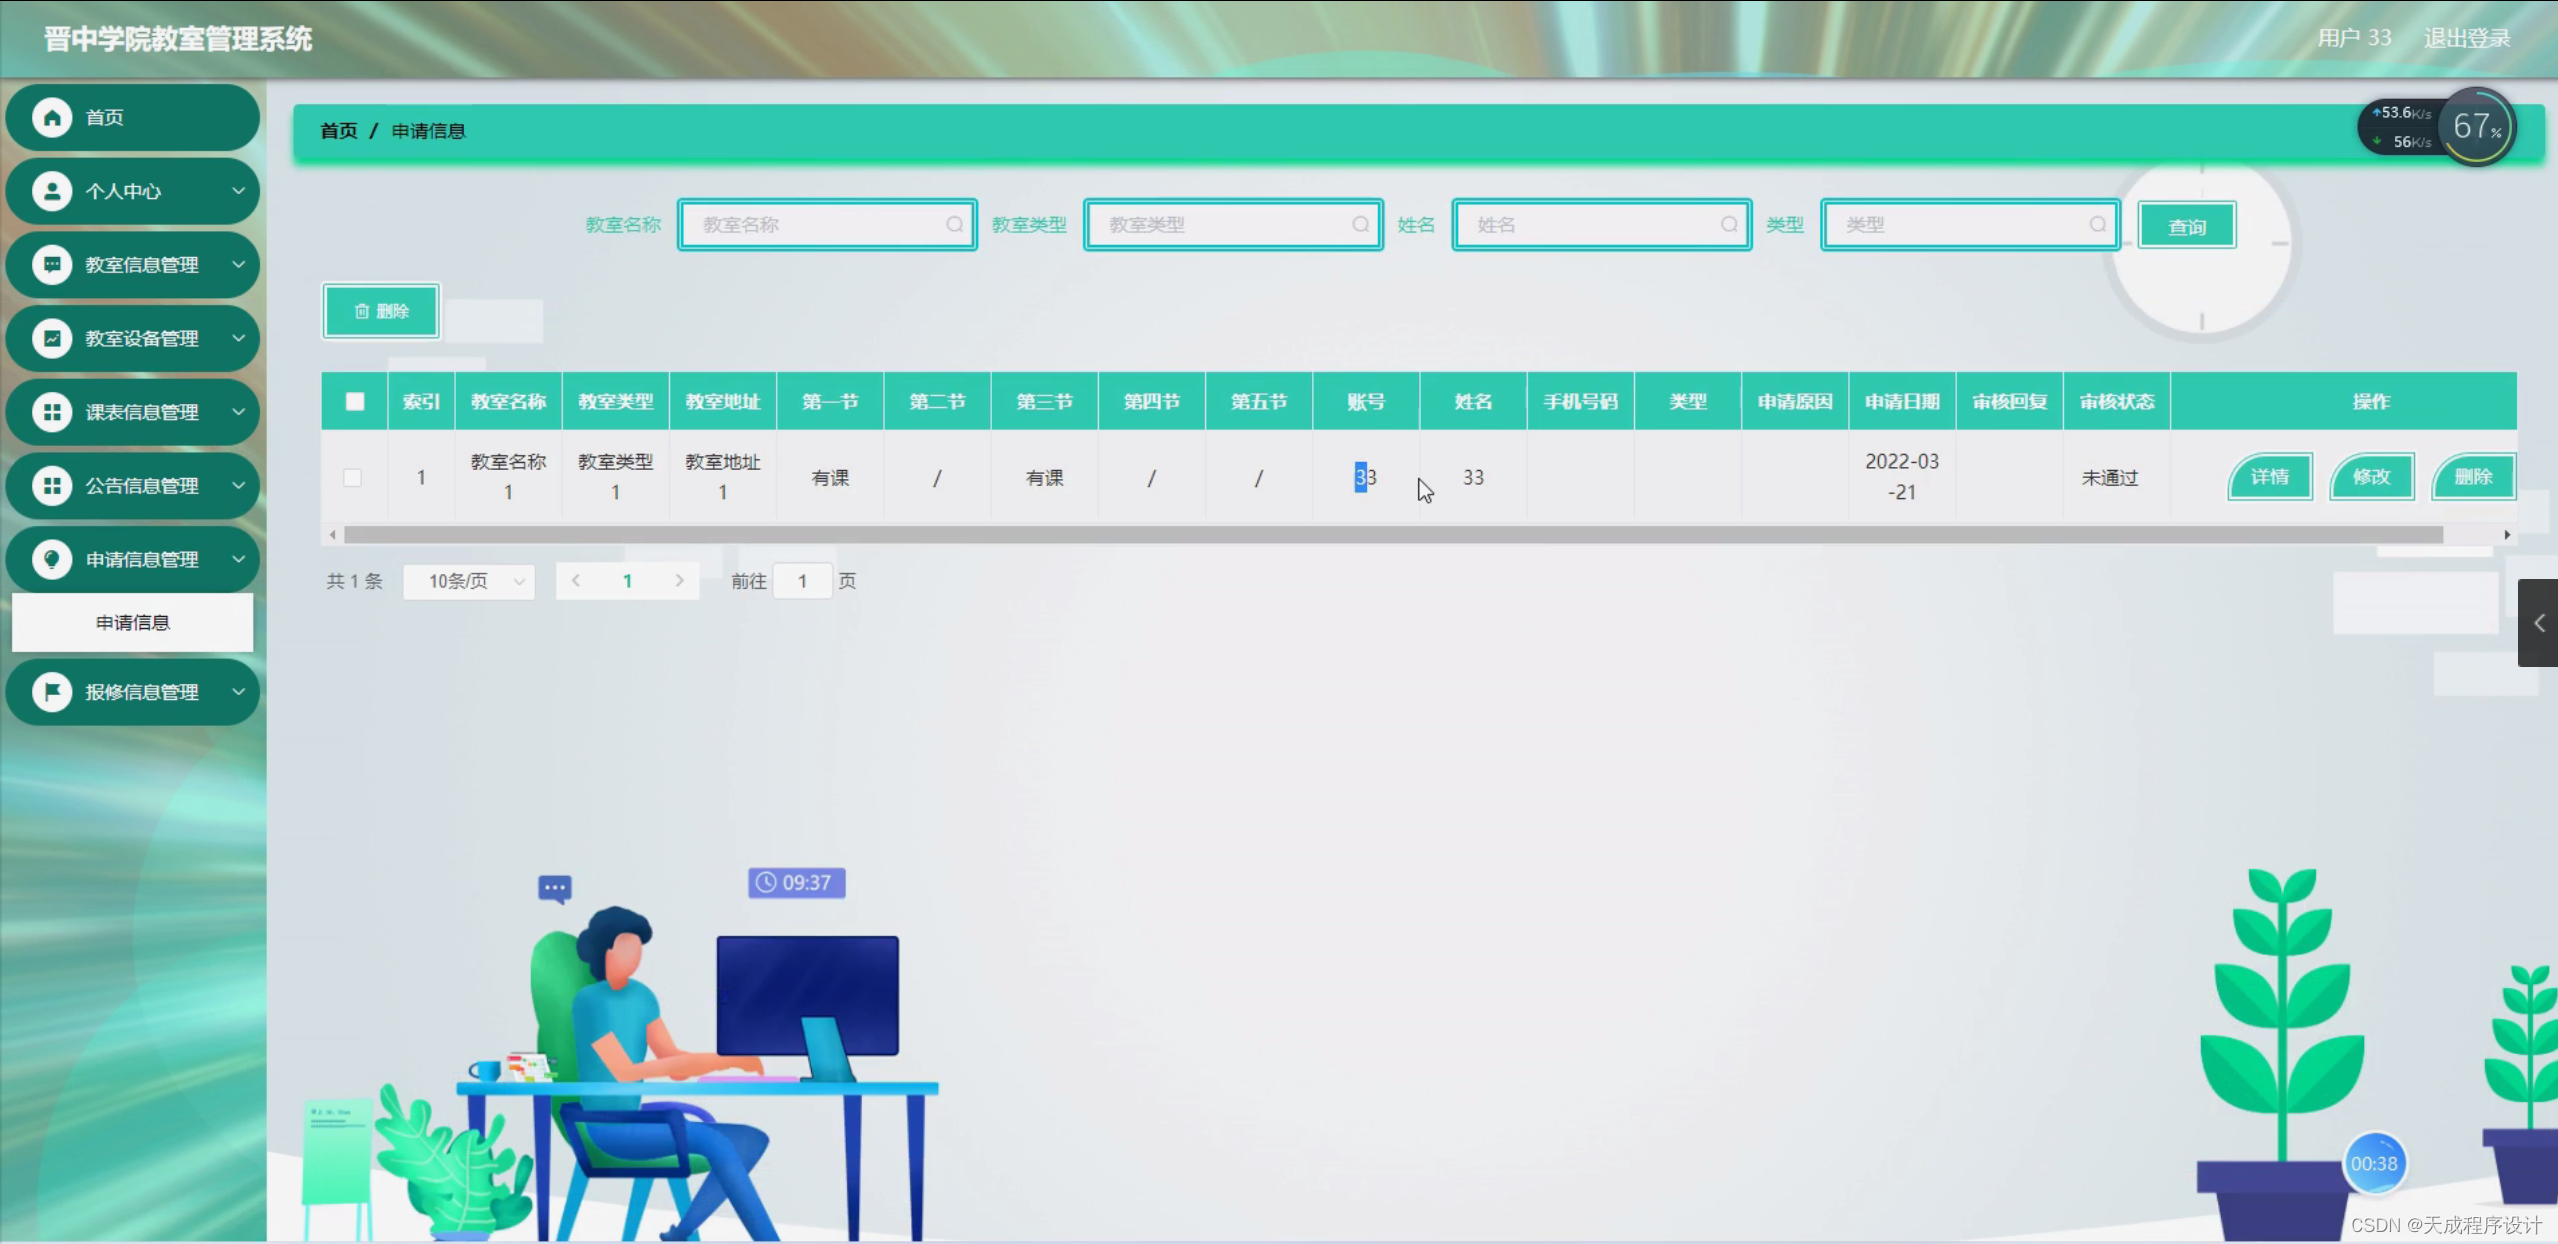Select the 申请信息 submenu item
The image size is (2558, 1244).
click(133, 623)
